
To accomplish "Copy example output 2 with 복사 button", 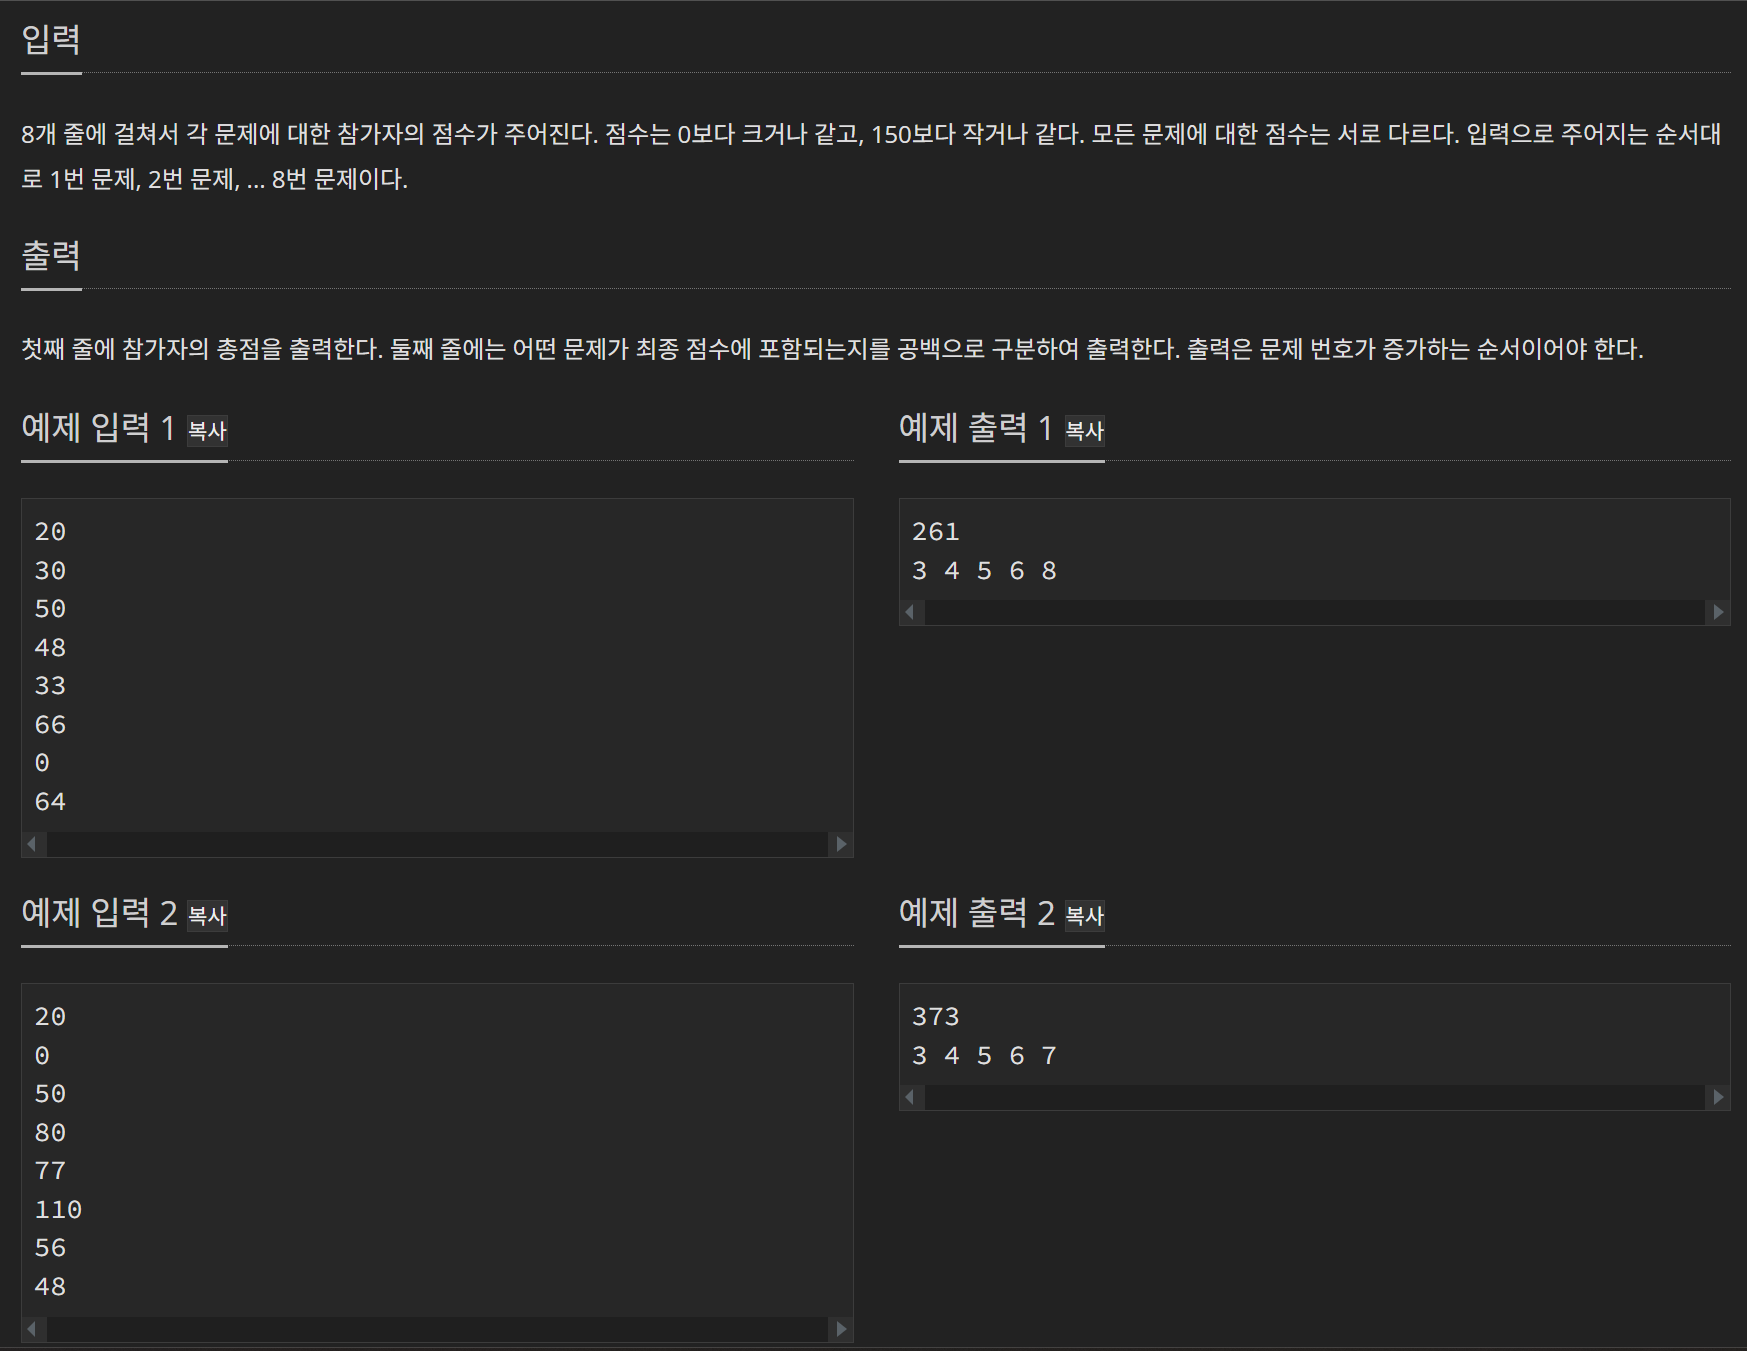I will (1084, 916).
